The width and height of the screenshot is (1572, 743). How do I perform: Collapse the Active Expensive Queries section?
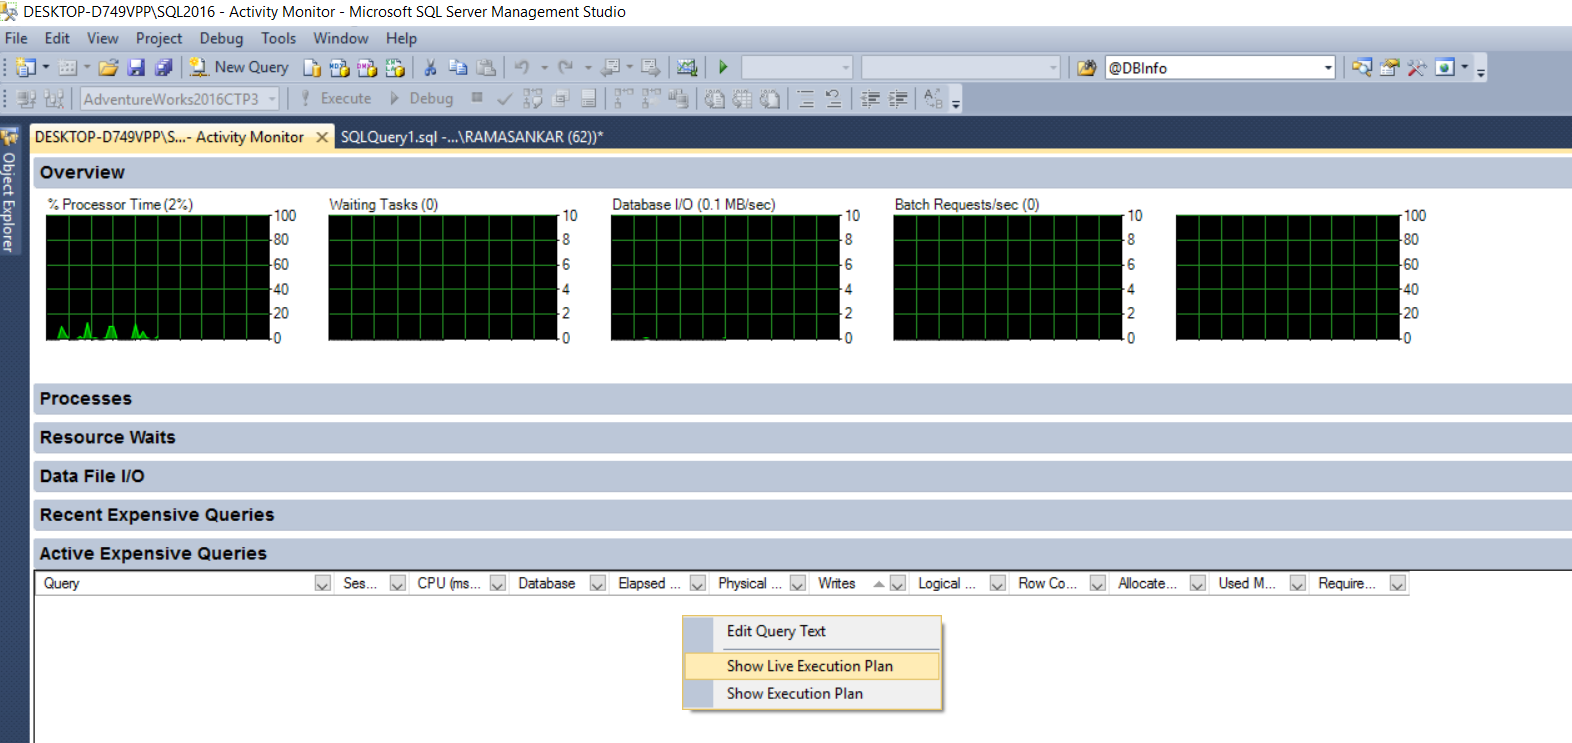802,553
